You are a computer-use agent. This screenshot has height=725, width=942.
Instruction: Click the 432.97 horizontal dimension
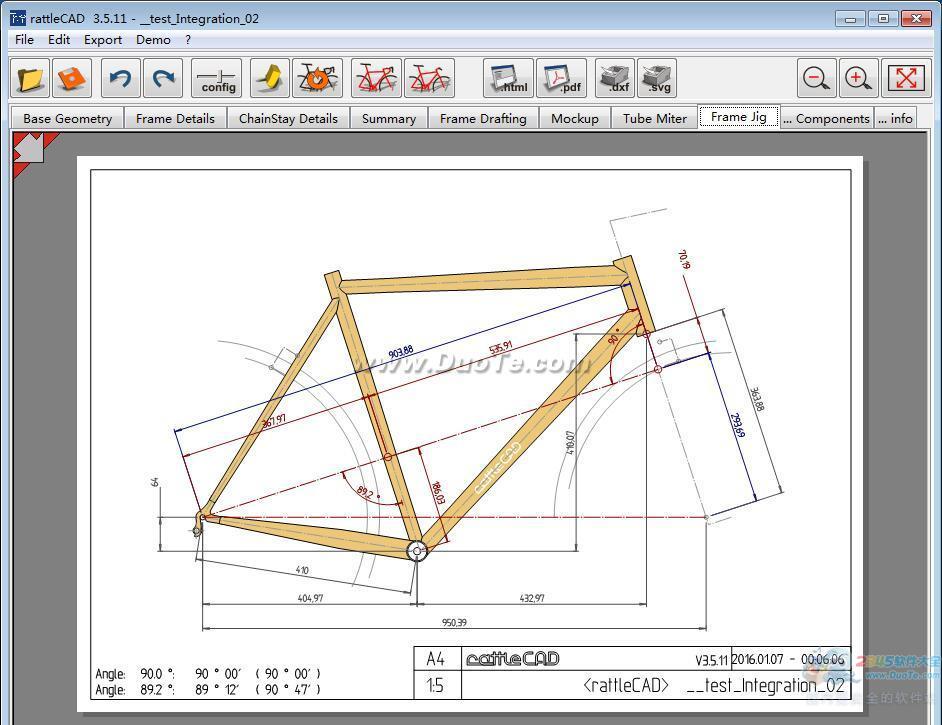pyautogui.click(x=532, y=598)
